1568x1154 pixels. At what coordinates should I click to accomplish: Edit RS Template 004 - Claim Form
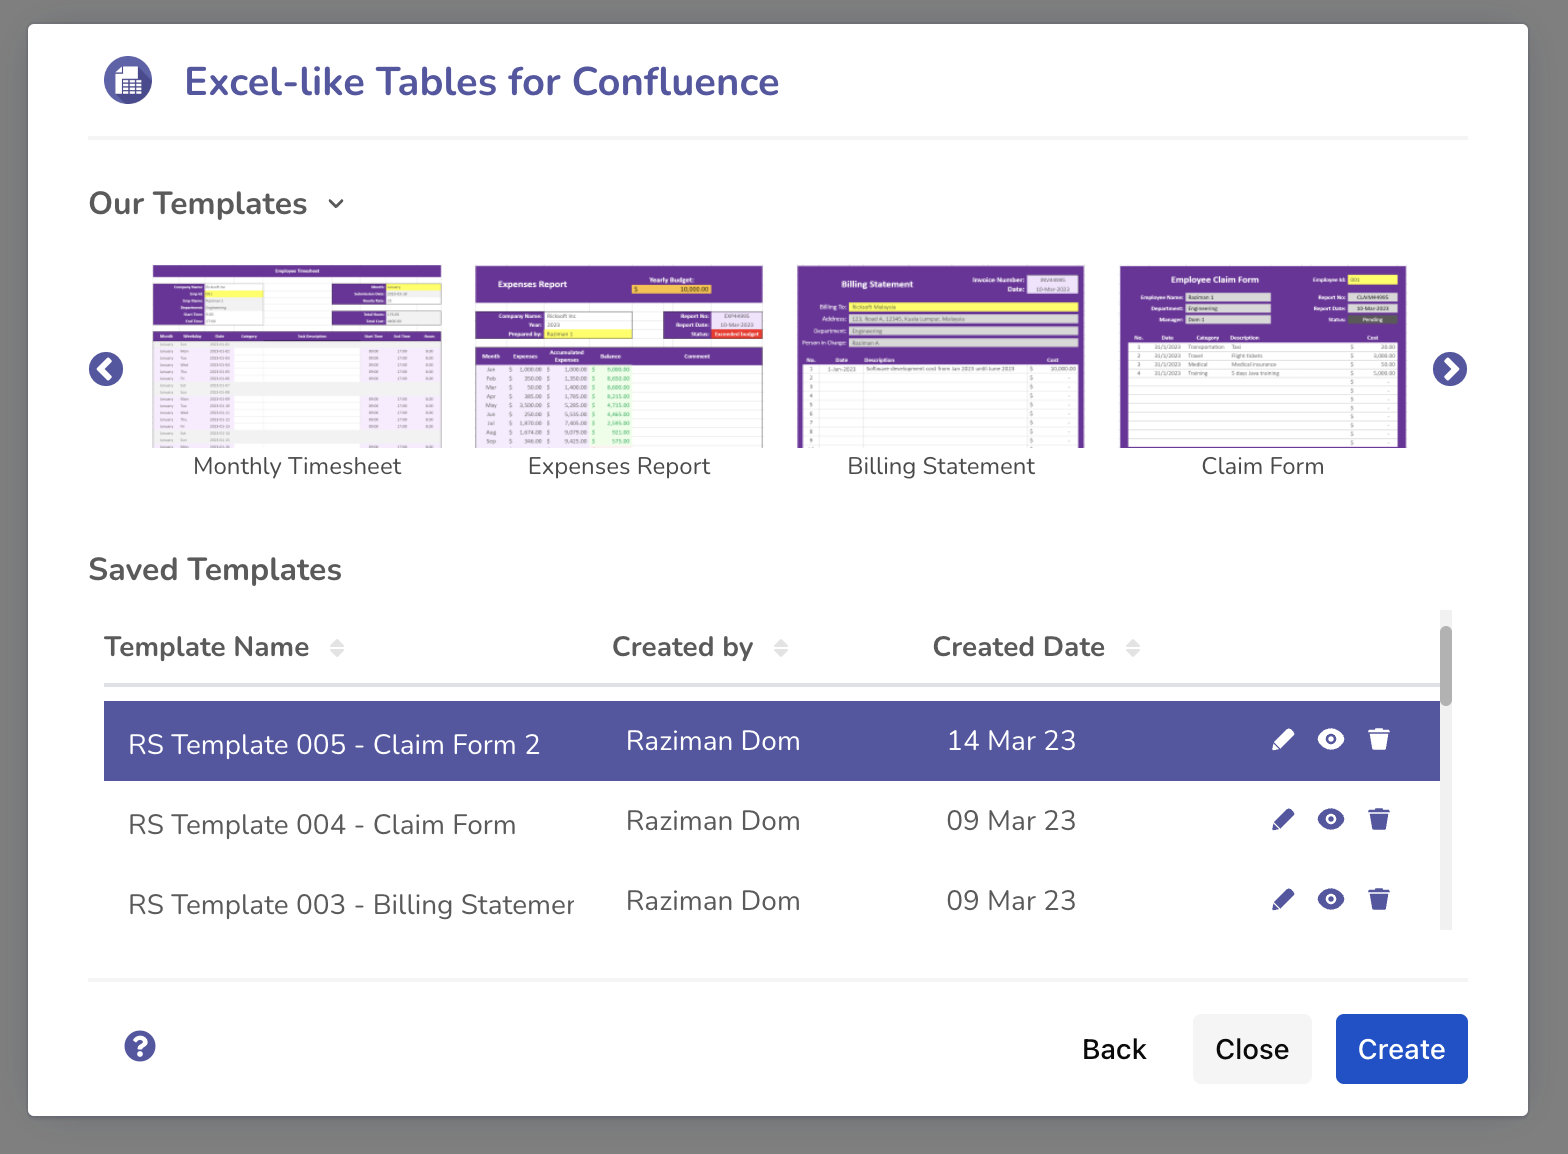click(1283, 820)
